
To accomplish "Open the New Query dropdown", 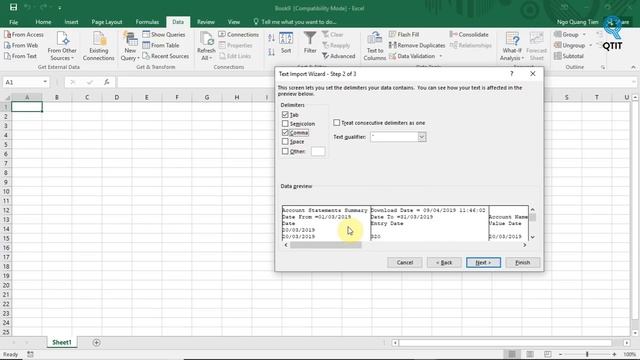I will click(x=130, y=47).
